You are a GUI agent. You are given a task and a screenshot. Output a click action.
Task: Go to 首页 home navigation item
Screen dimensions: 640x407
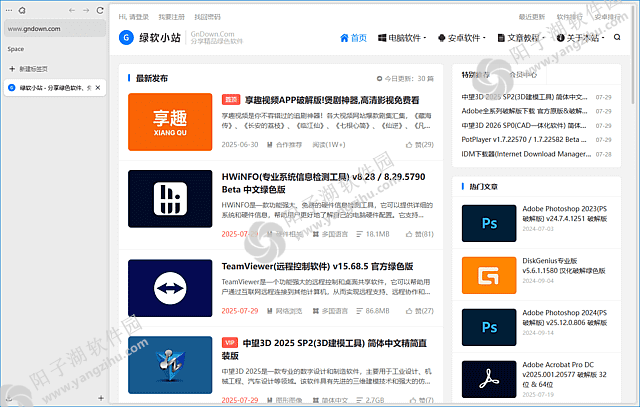(353, 38)
